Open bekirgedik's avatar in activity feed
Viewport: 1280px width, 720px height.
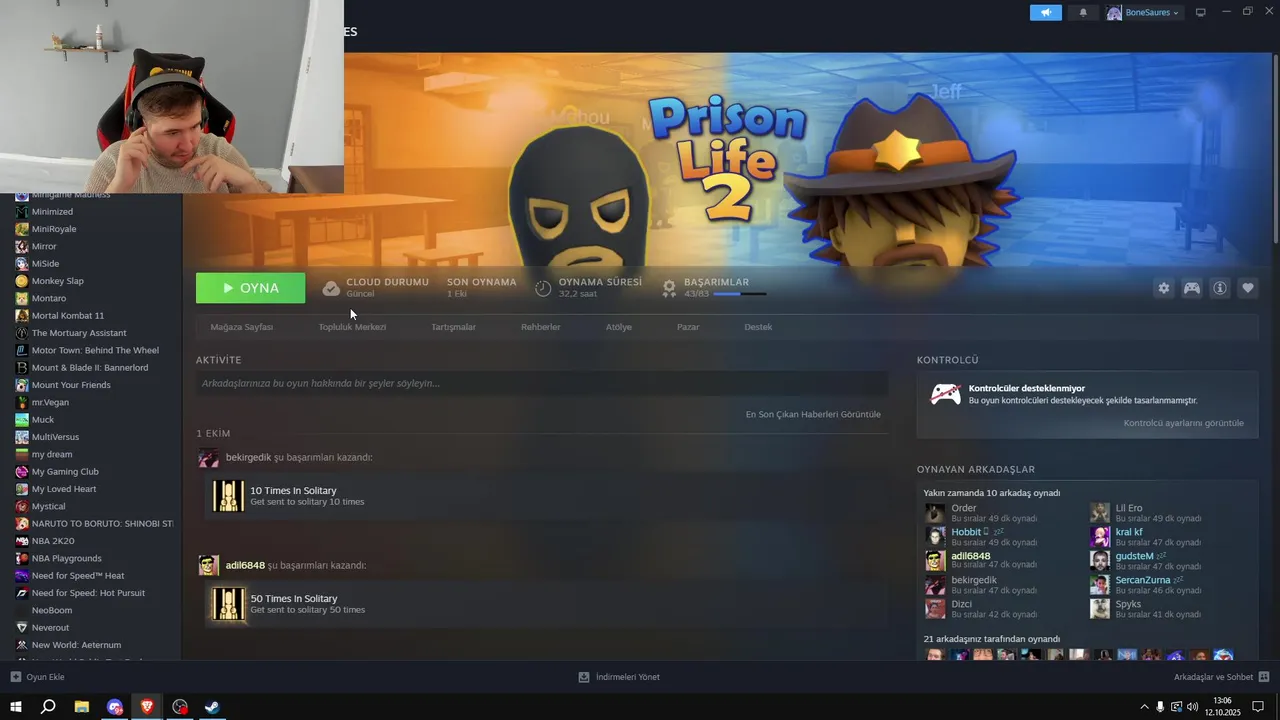click(208, 458)
